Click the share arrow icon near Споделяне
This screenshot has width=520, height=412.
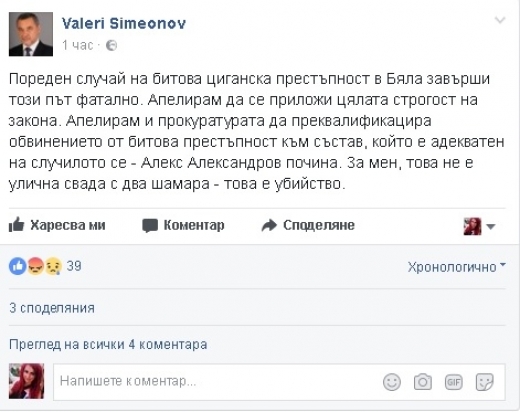[269, 225]
